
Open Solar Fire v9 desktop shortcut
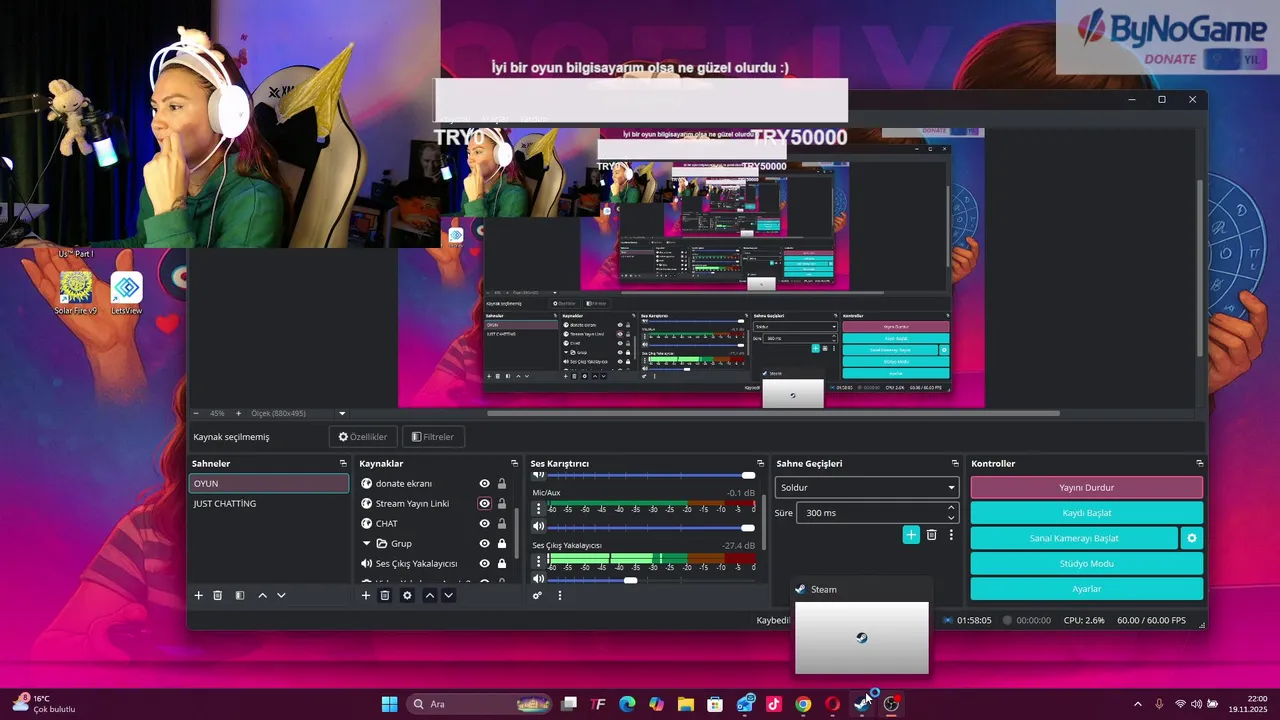pyautogui.click(x=76, y=294)
